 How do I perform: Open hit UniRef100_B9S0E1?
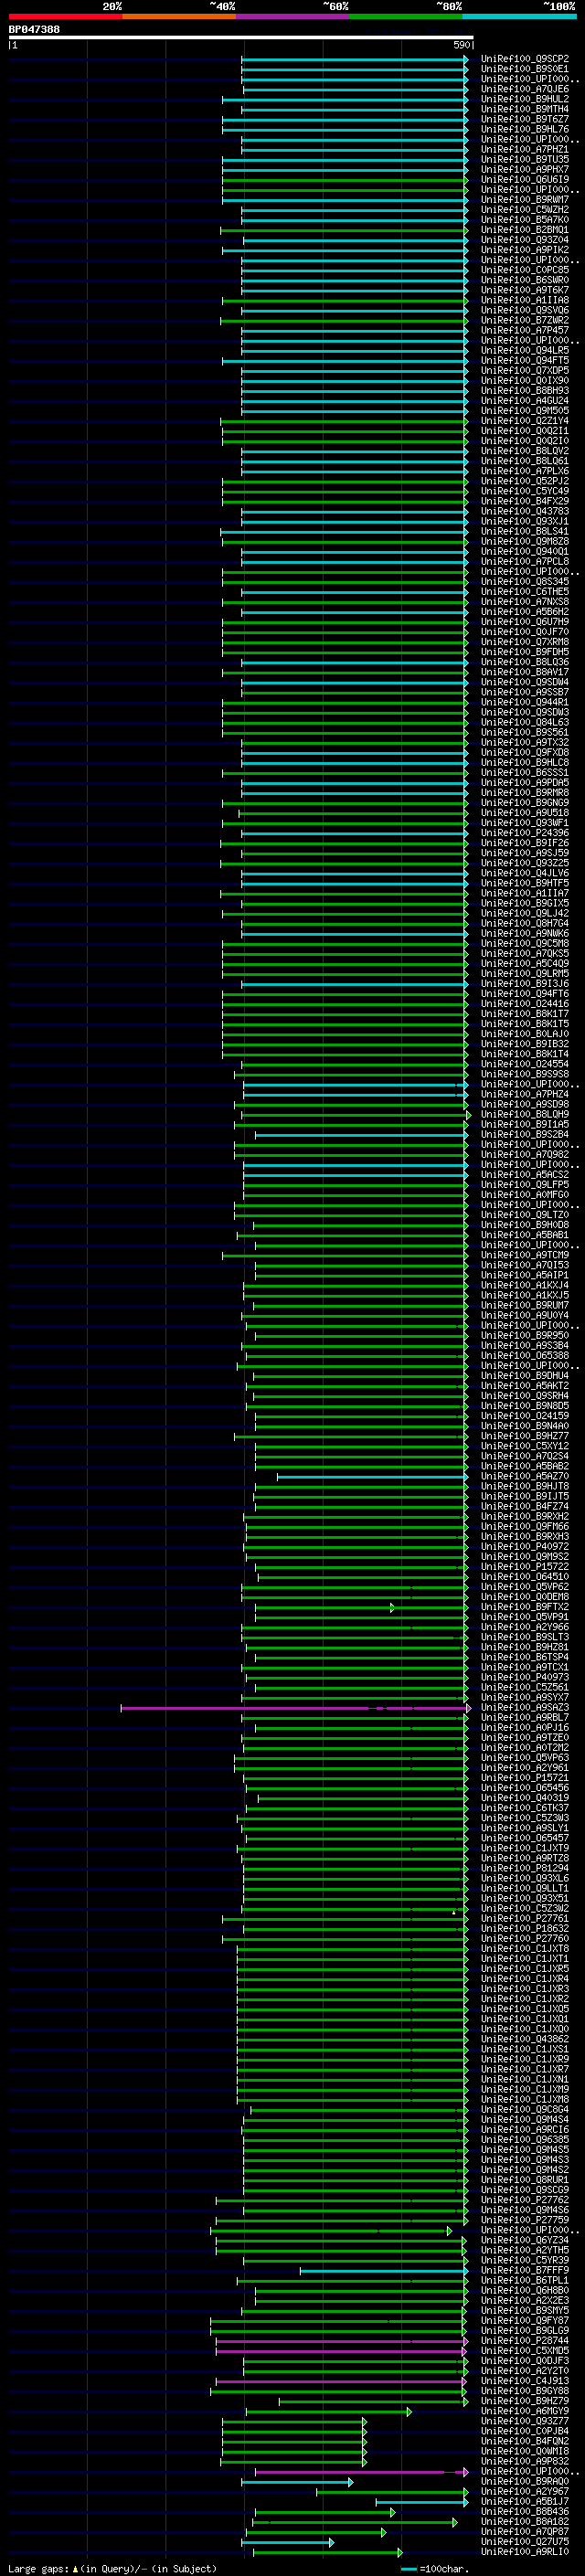tap(524, 69)
